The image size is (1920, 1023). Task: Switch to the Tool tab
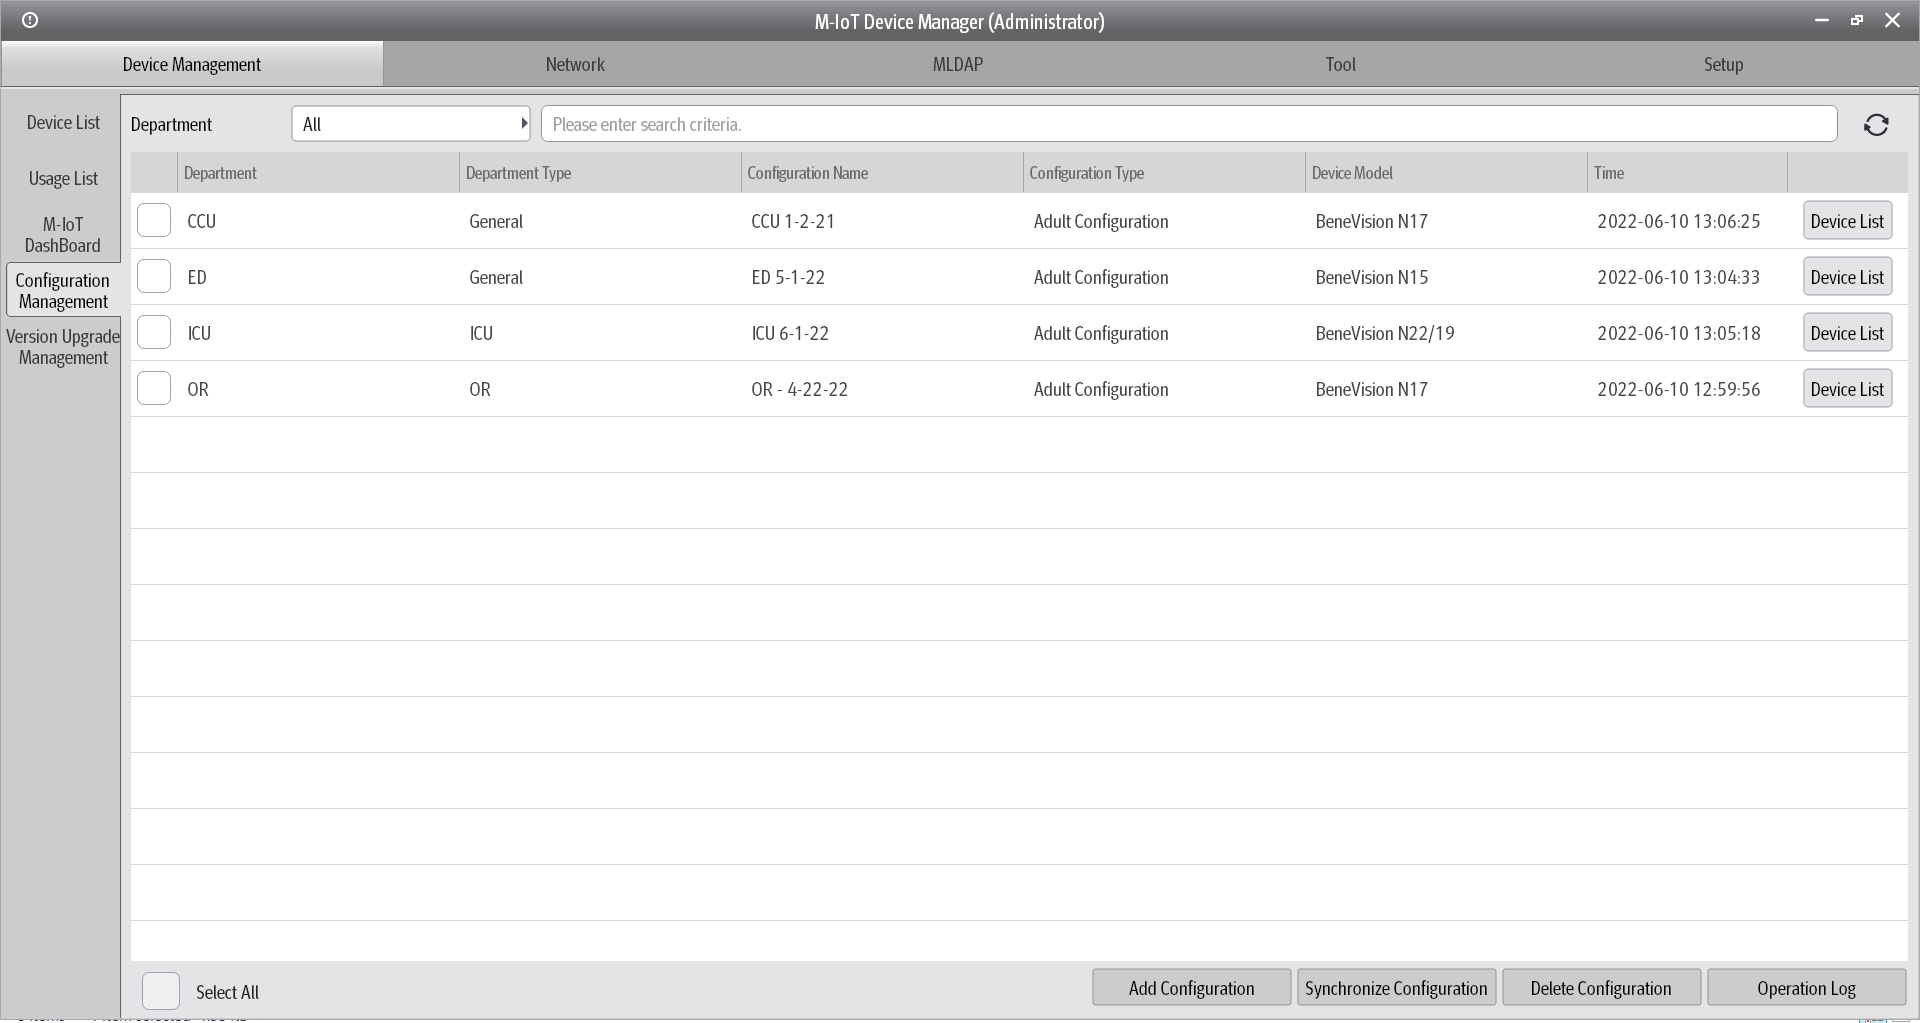[x=1340, y=64]
